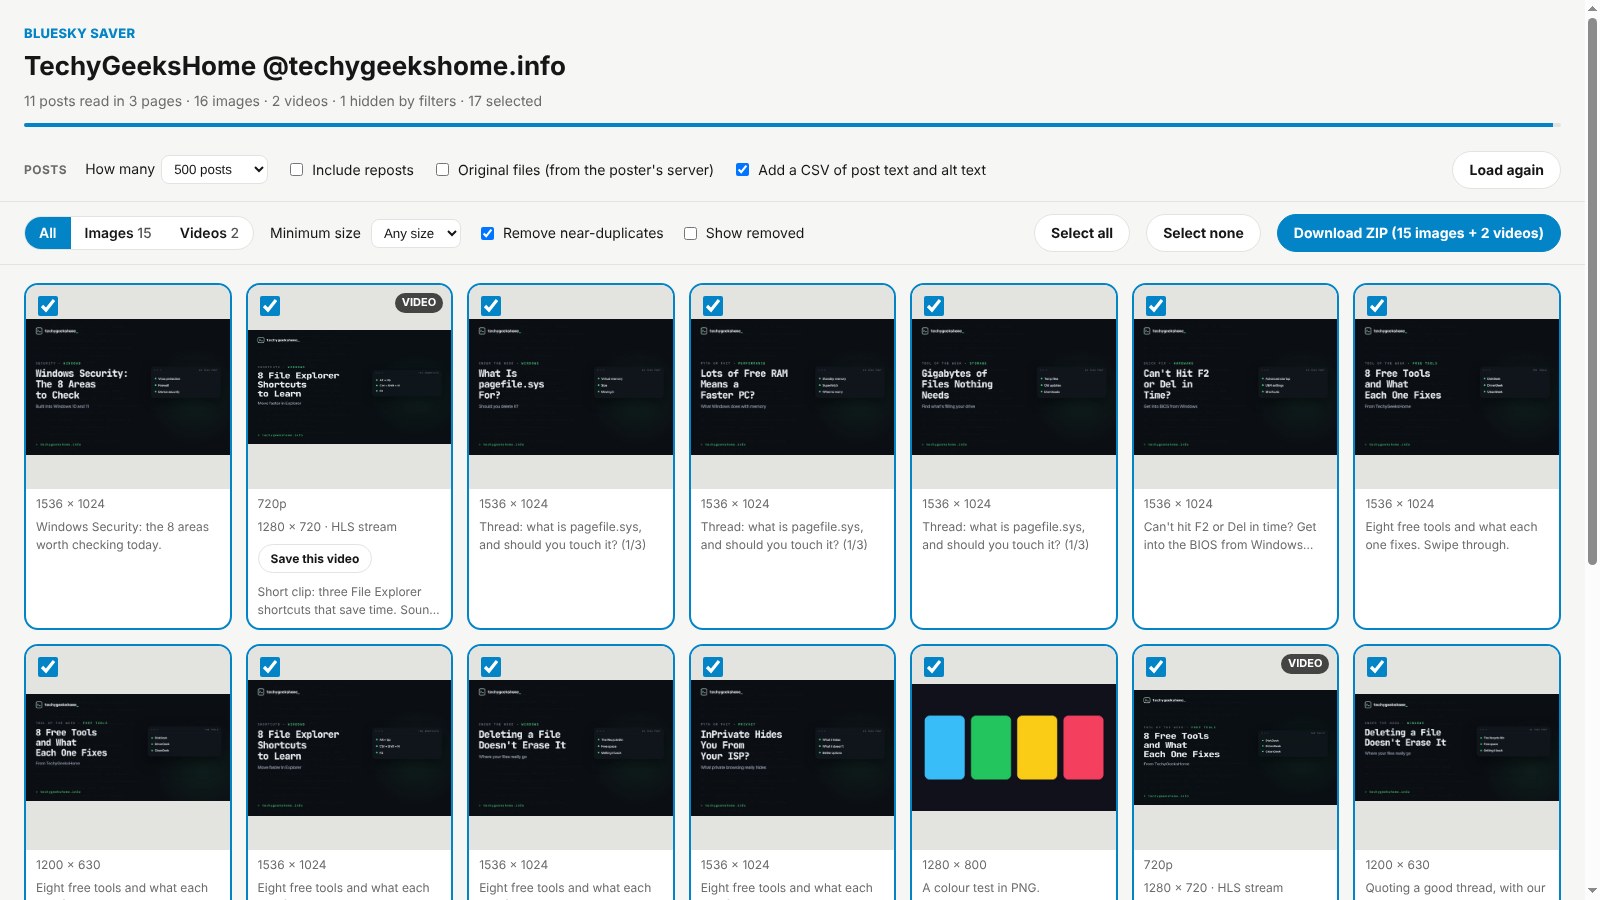Click 'A colour test in PNG.' caption
This screenshot has height=900, width=1600.
coord(981,888)
